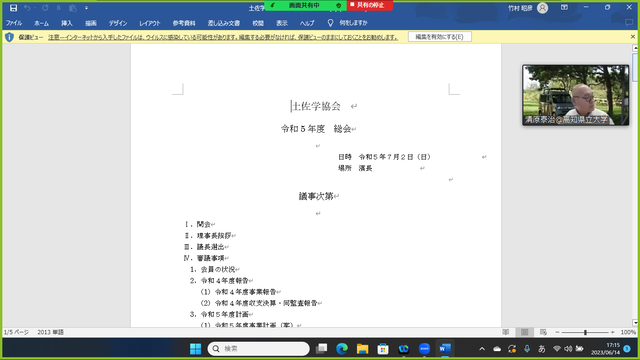
Task: Click the zoom out minus button
Action: point(557,333)
